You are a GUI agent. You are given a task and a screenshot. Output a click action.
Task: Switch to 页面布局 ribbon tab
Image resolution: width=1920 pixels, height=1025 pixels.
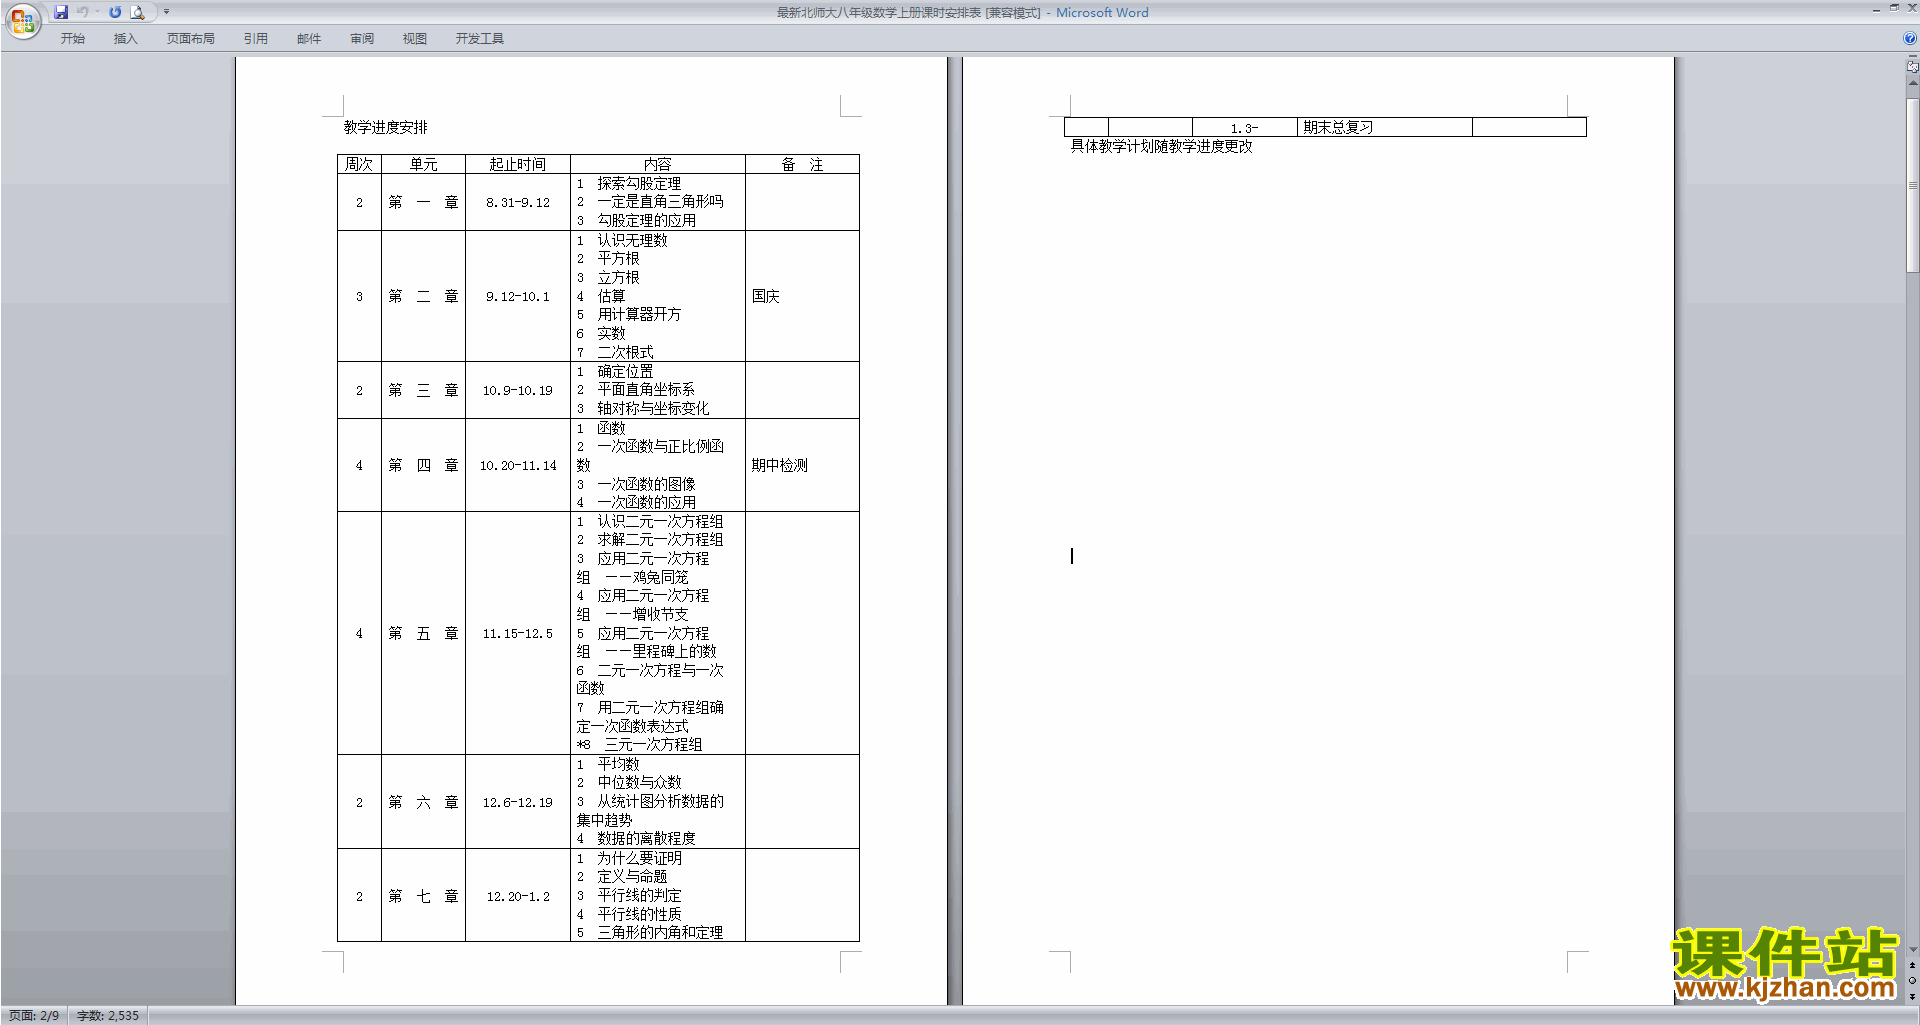pyautogui.click(x=191, y=39)
